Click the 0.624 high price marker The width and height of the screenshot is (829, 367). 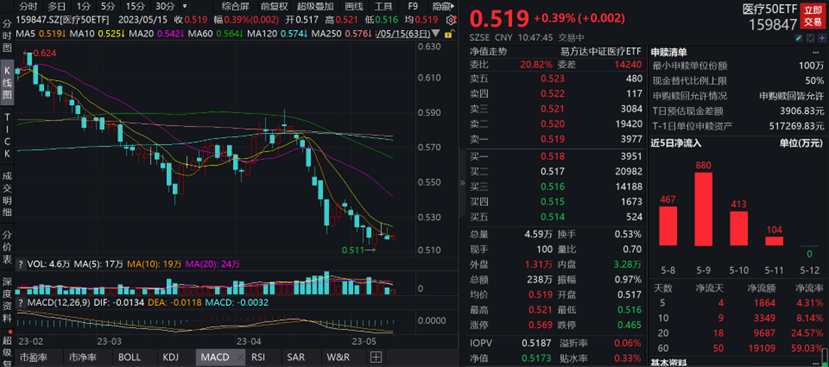point(44,53)
